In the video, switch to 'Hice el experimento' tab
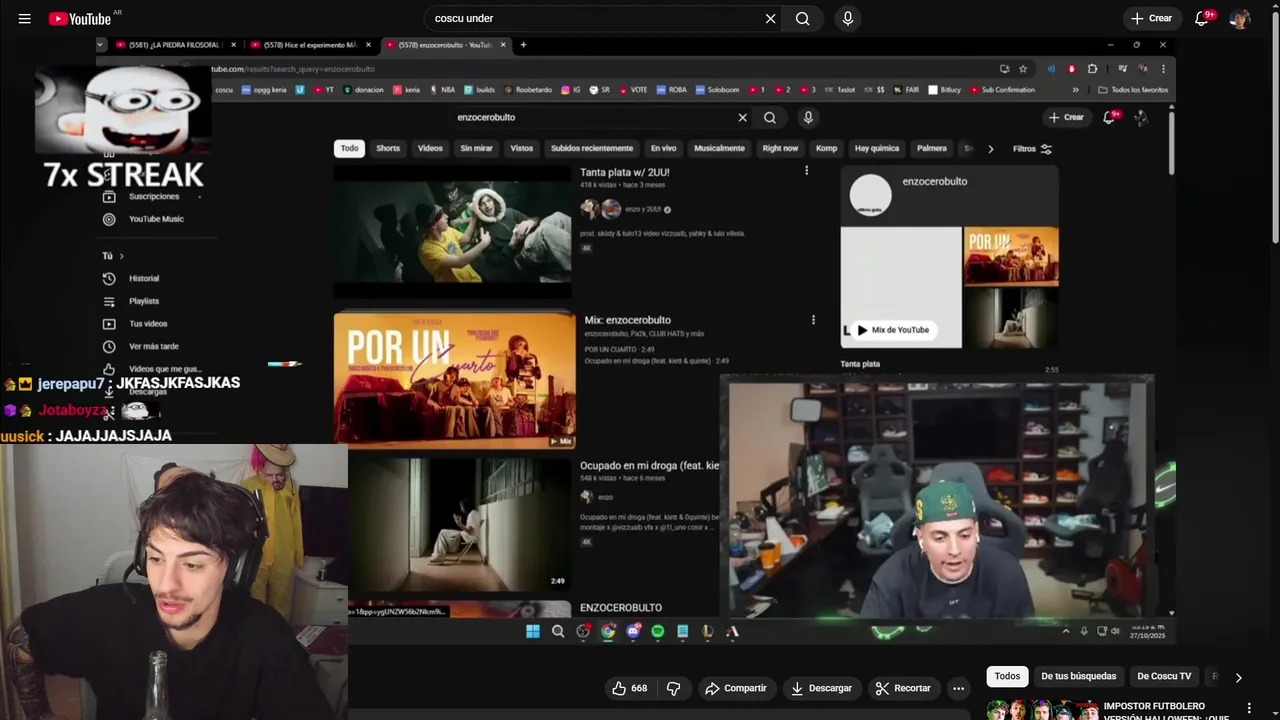The image size is (1280, 720). coord(309,45)
